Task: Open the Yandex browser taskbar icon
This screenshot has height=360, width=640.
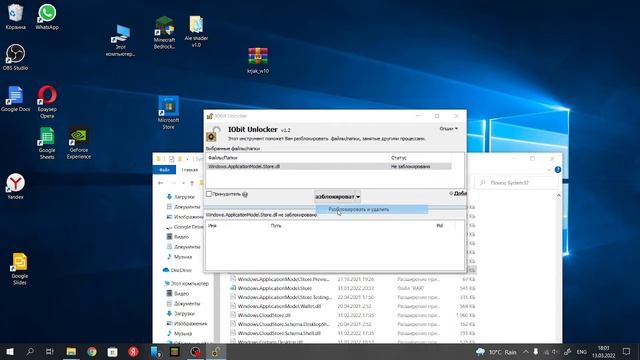Action: click(x=133, y=351)
